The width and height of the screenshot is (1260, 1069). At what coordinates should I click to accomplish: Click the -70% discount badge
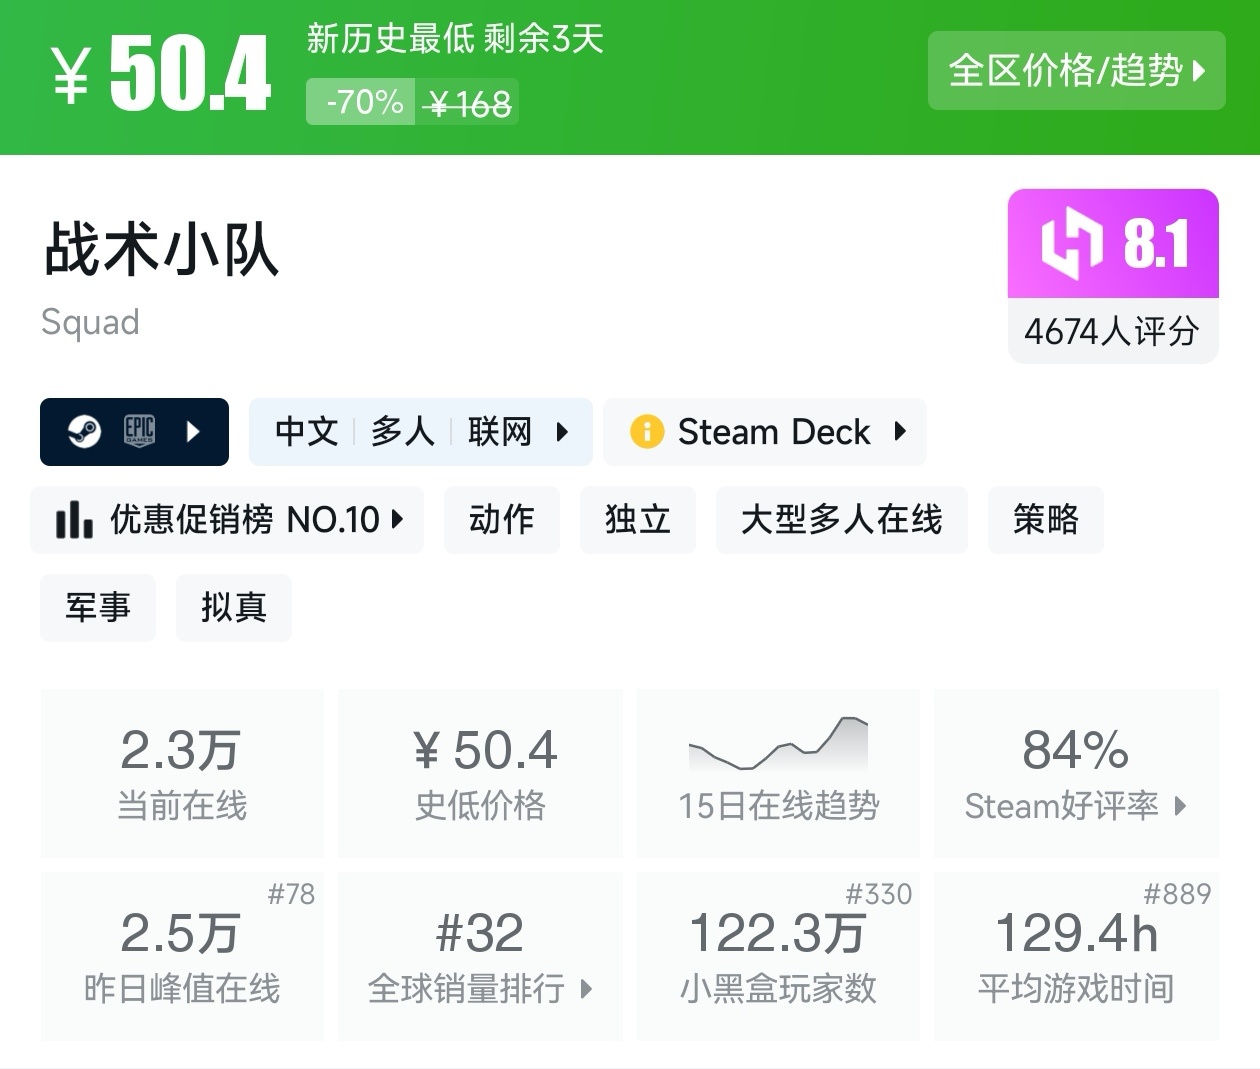click(x=361, y=102)
